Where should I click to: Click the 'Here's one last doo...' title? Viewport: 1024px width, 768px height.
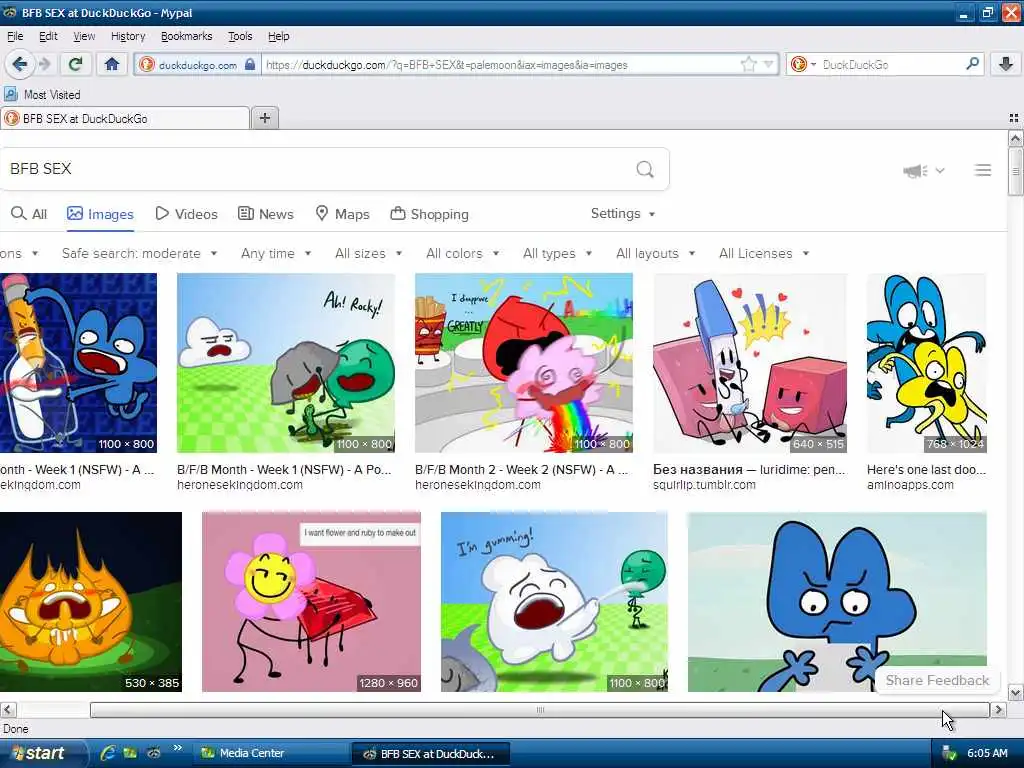pyautogui.click(x=926, y=470)
